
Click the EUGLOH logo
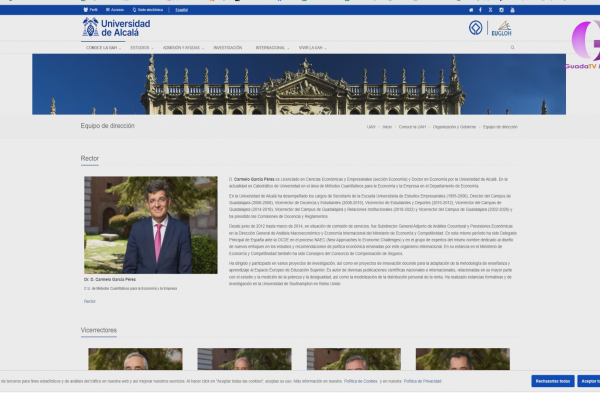coord(501,28)
